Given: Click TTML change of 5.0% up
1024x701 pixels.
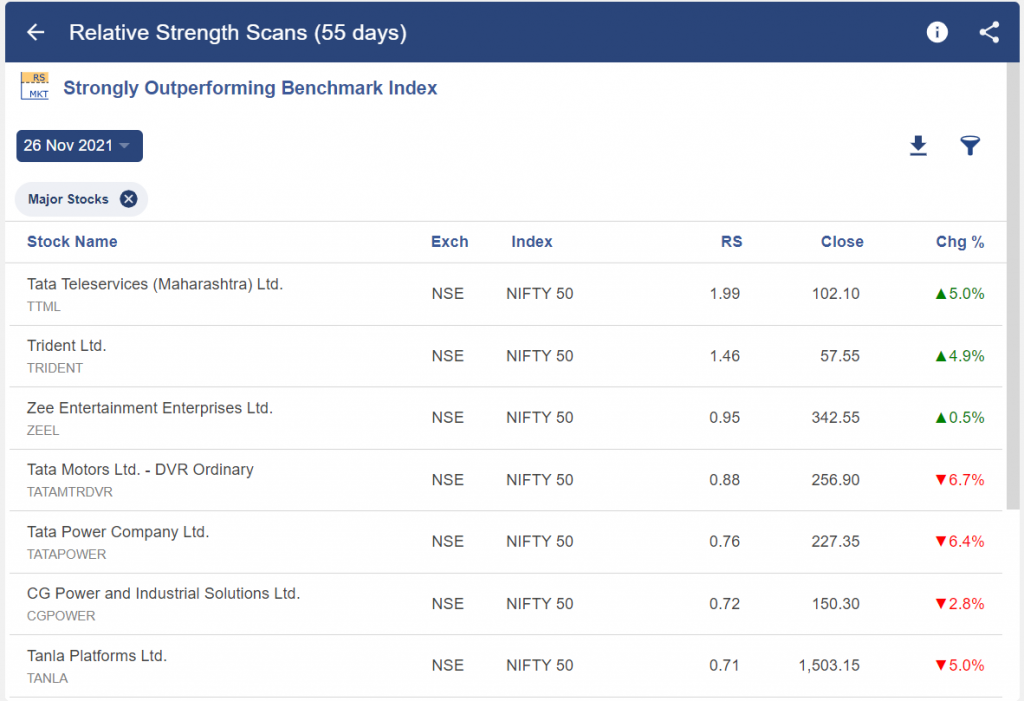Looking at the screenshot, I should [959, 294].
